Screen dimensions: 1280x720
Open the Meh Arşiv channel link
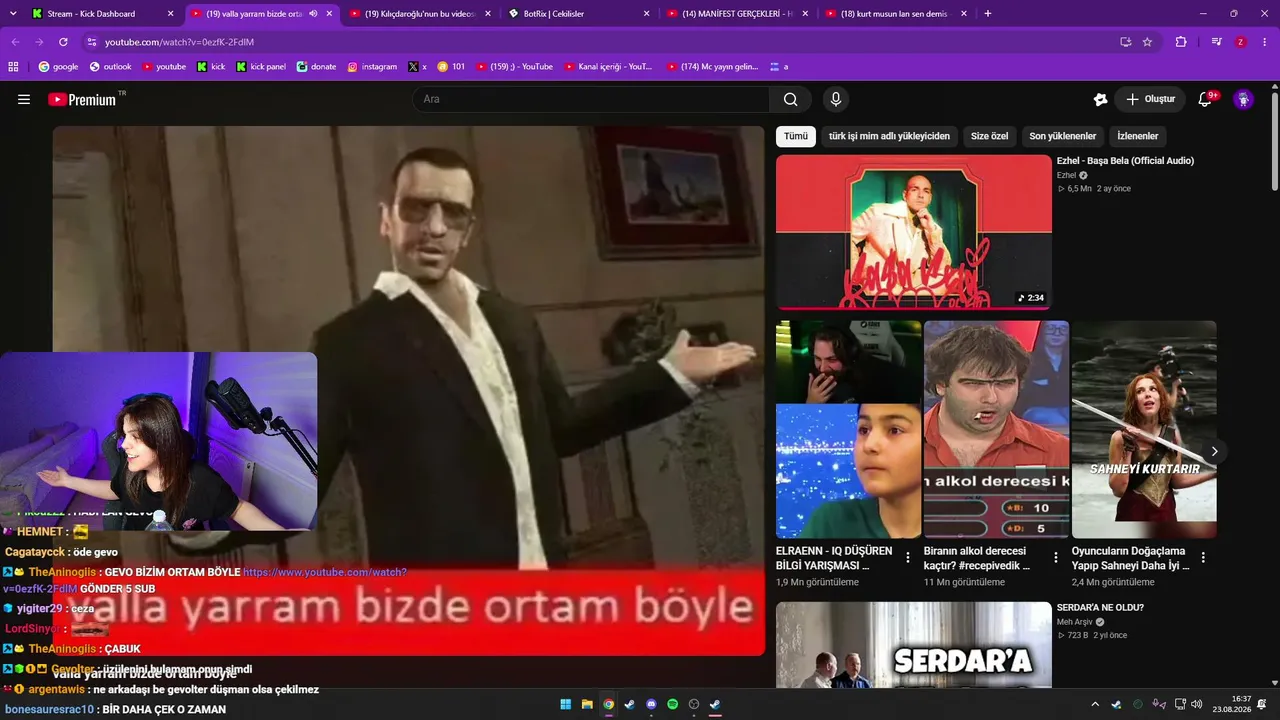(1076, 622)
